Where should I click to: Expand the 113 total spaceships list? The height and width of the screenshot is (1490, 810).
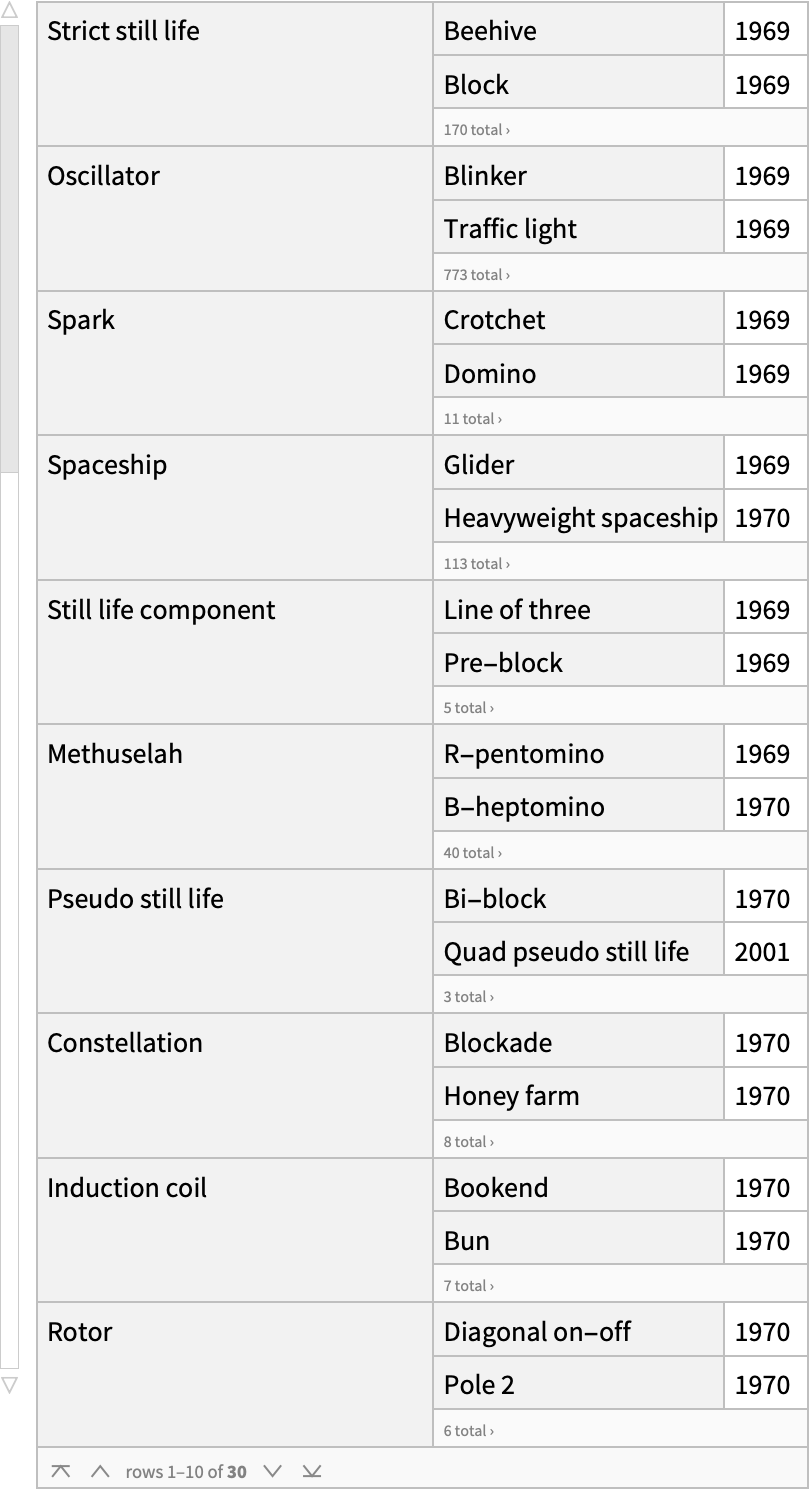[x=477, y=564]
